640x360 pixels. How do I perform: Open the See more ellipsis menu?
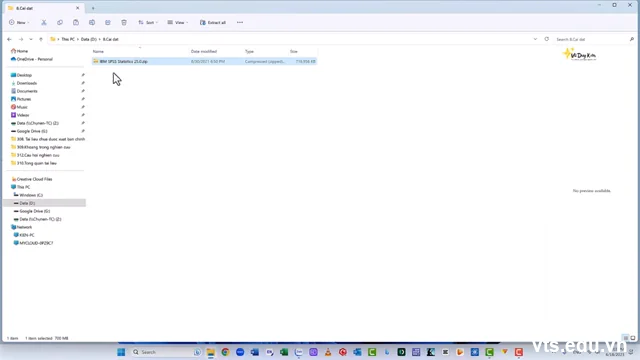click(240, 22)
